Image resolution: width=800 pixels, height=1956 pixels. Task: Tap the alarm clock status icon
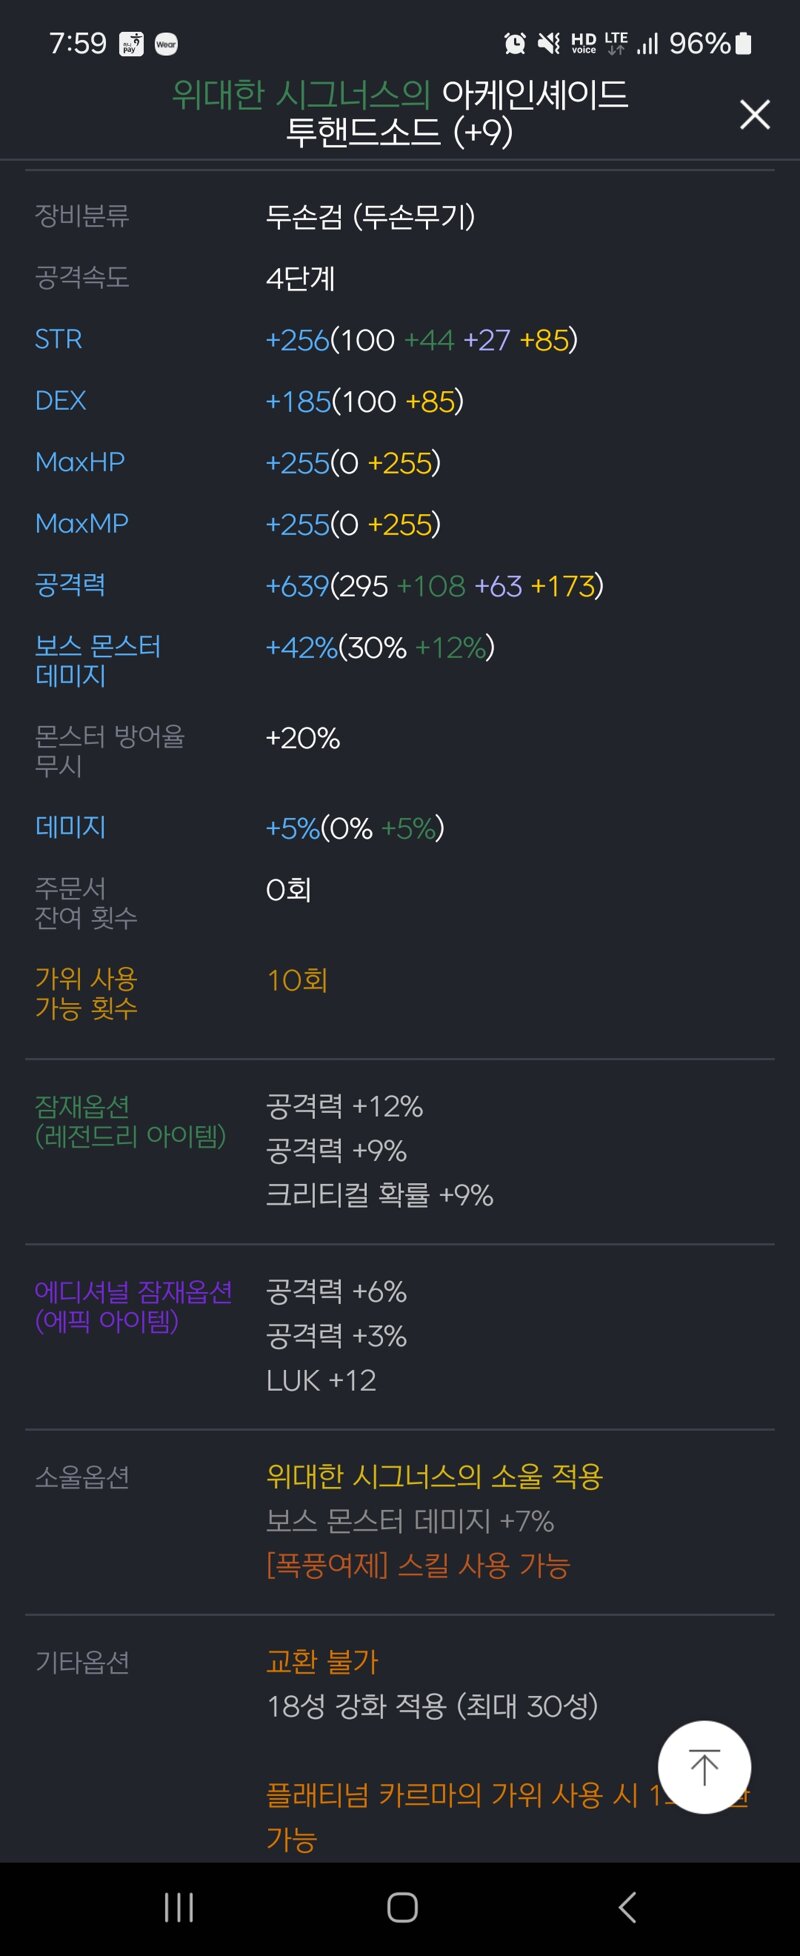click(515, 43)
